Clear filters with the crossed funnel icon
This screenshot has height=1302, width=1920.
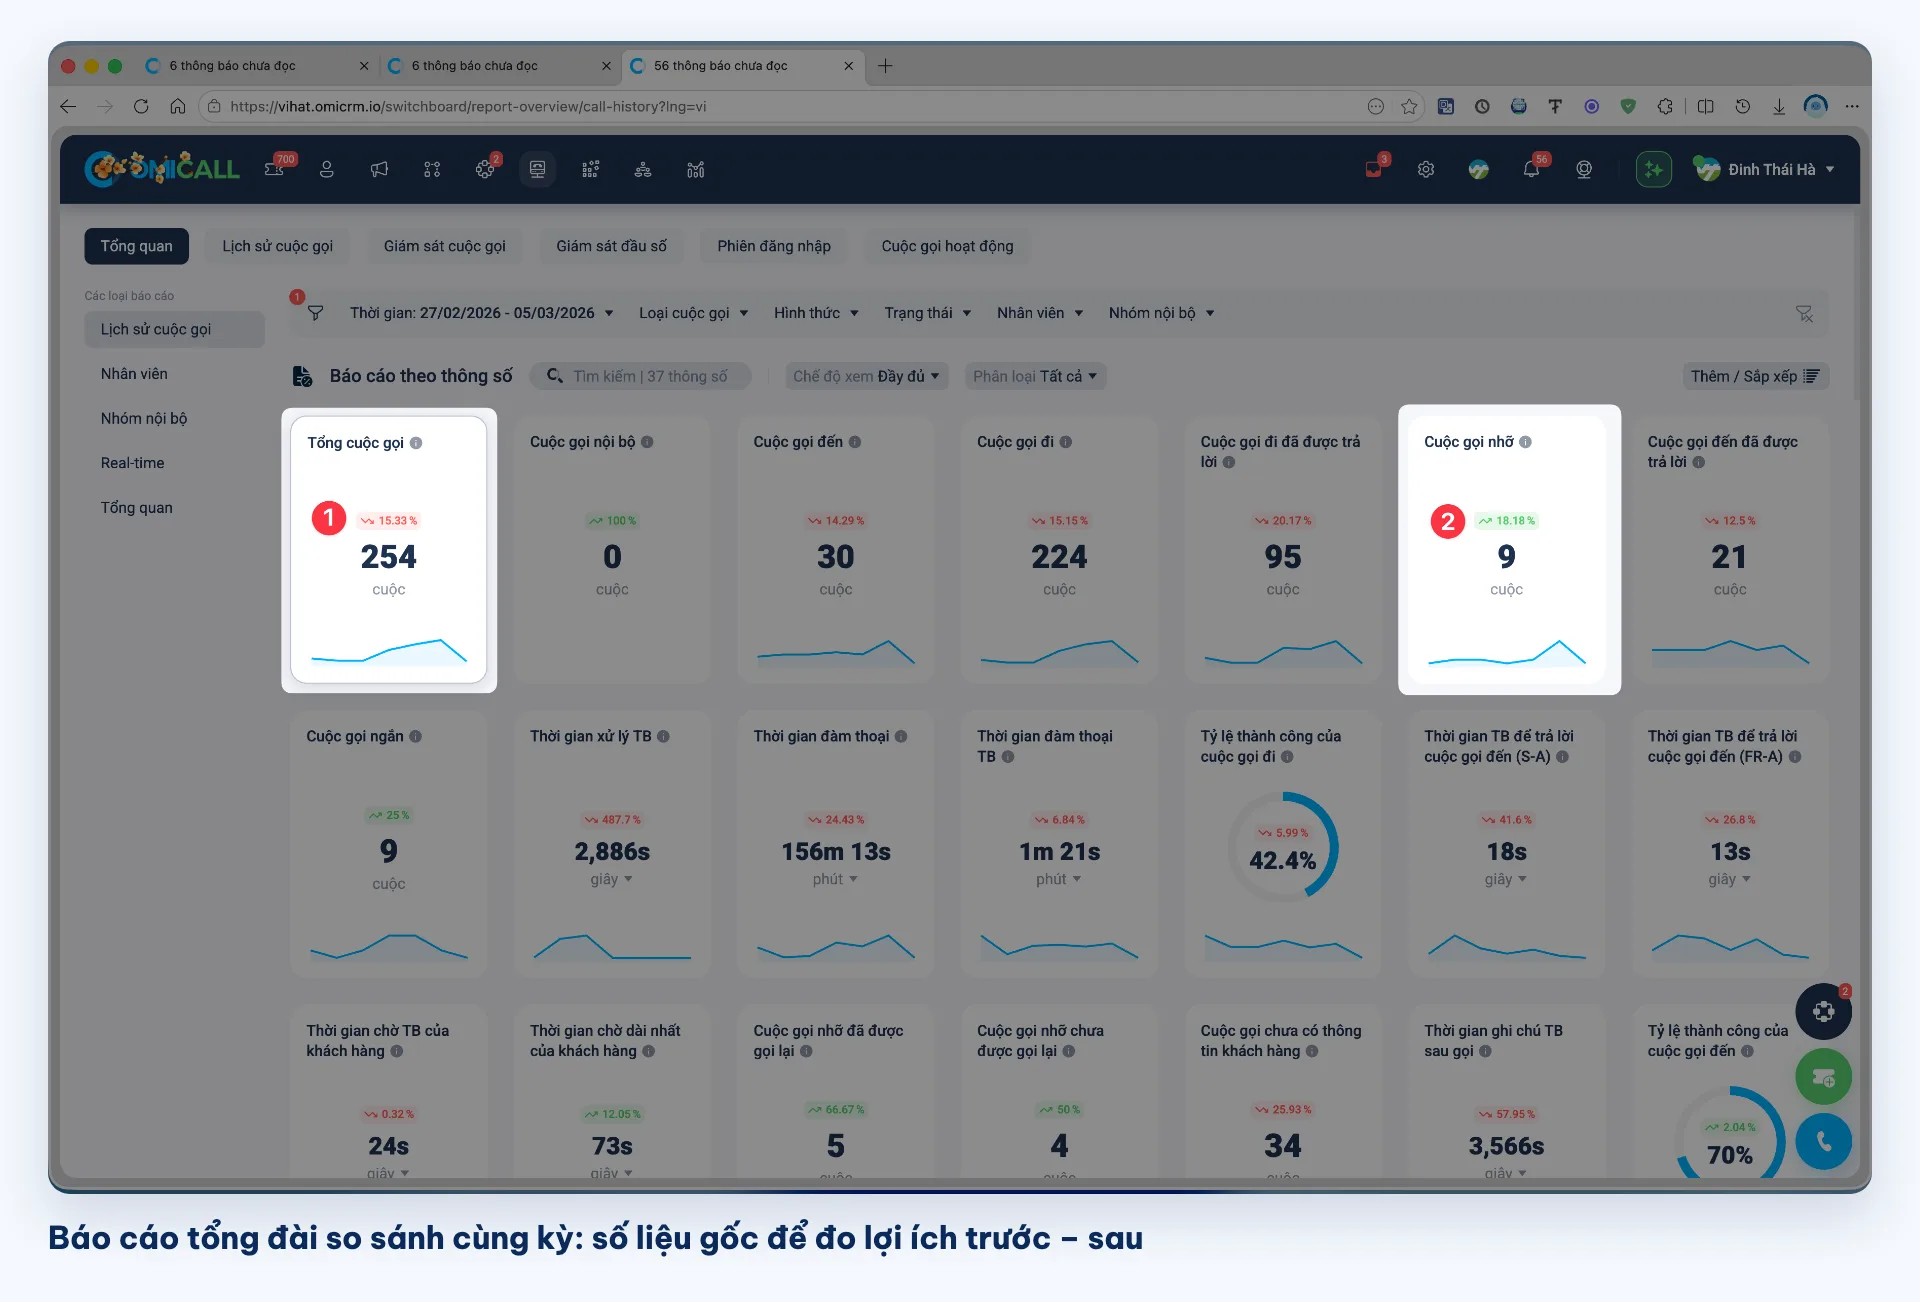pos(1804,314)
